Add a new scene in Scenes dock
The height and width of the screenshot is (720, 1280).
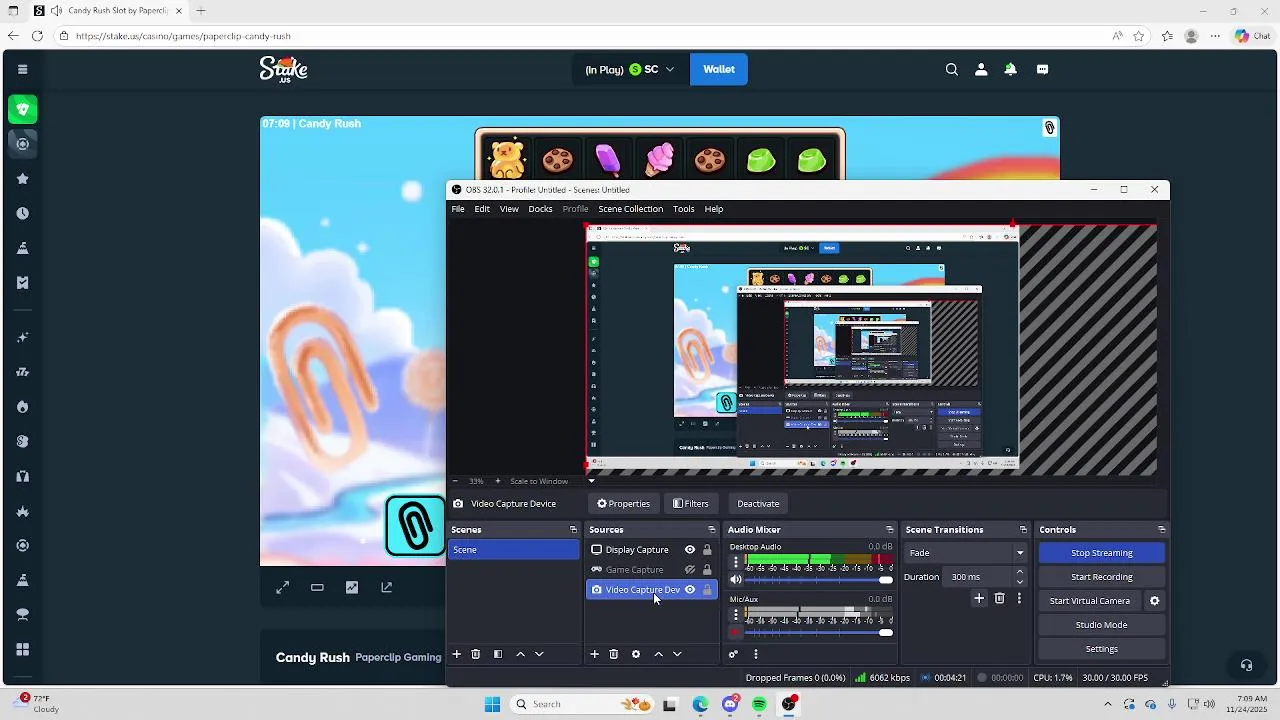click(457, 654)
